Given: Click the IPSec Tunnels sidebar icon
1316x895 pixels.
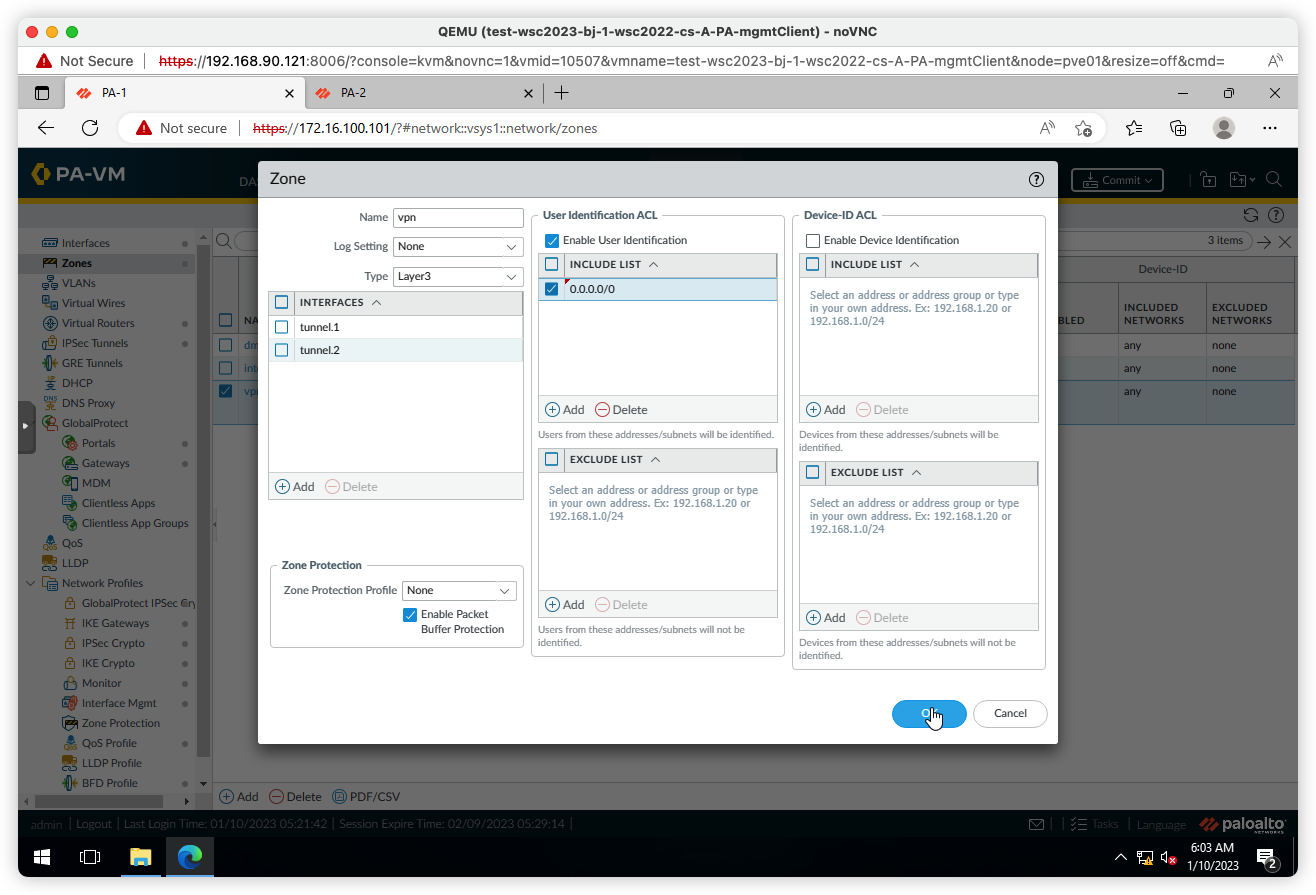Looking at the screenshot, I should 50,343.
